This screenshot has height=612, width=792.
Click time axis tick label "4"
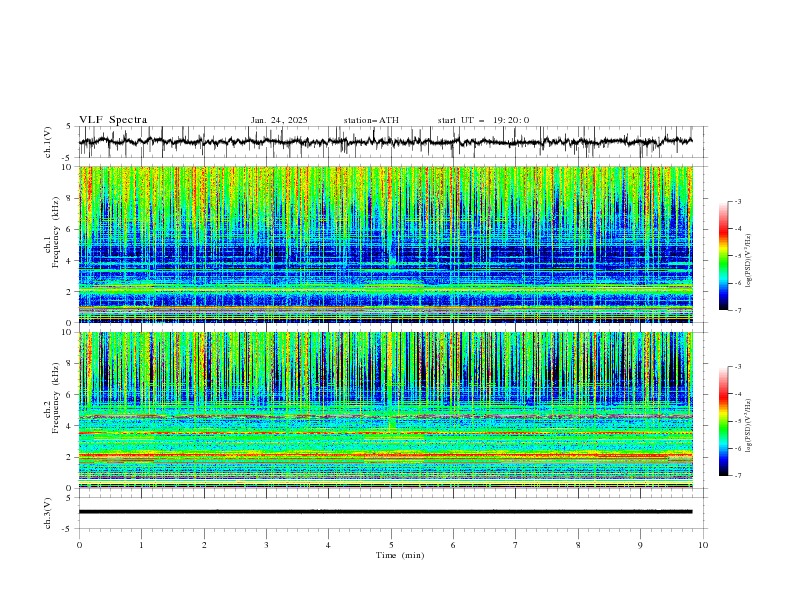[328, 545]
